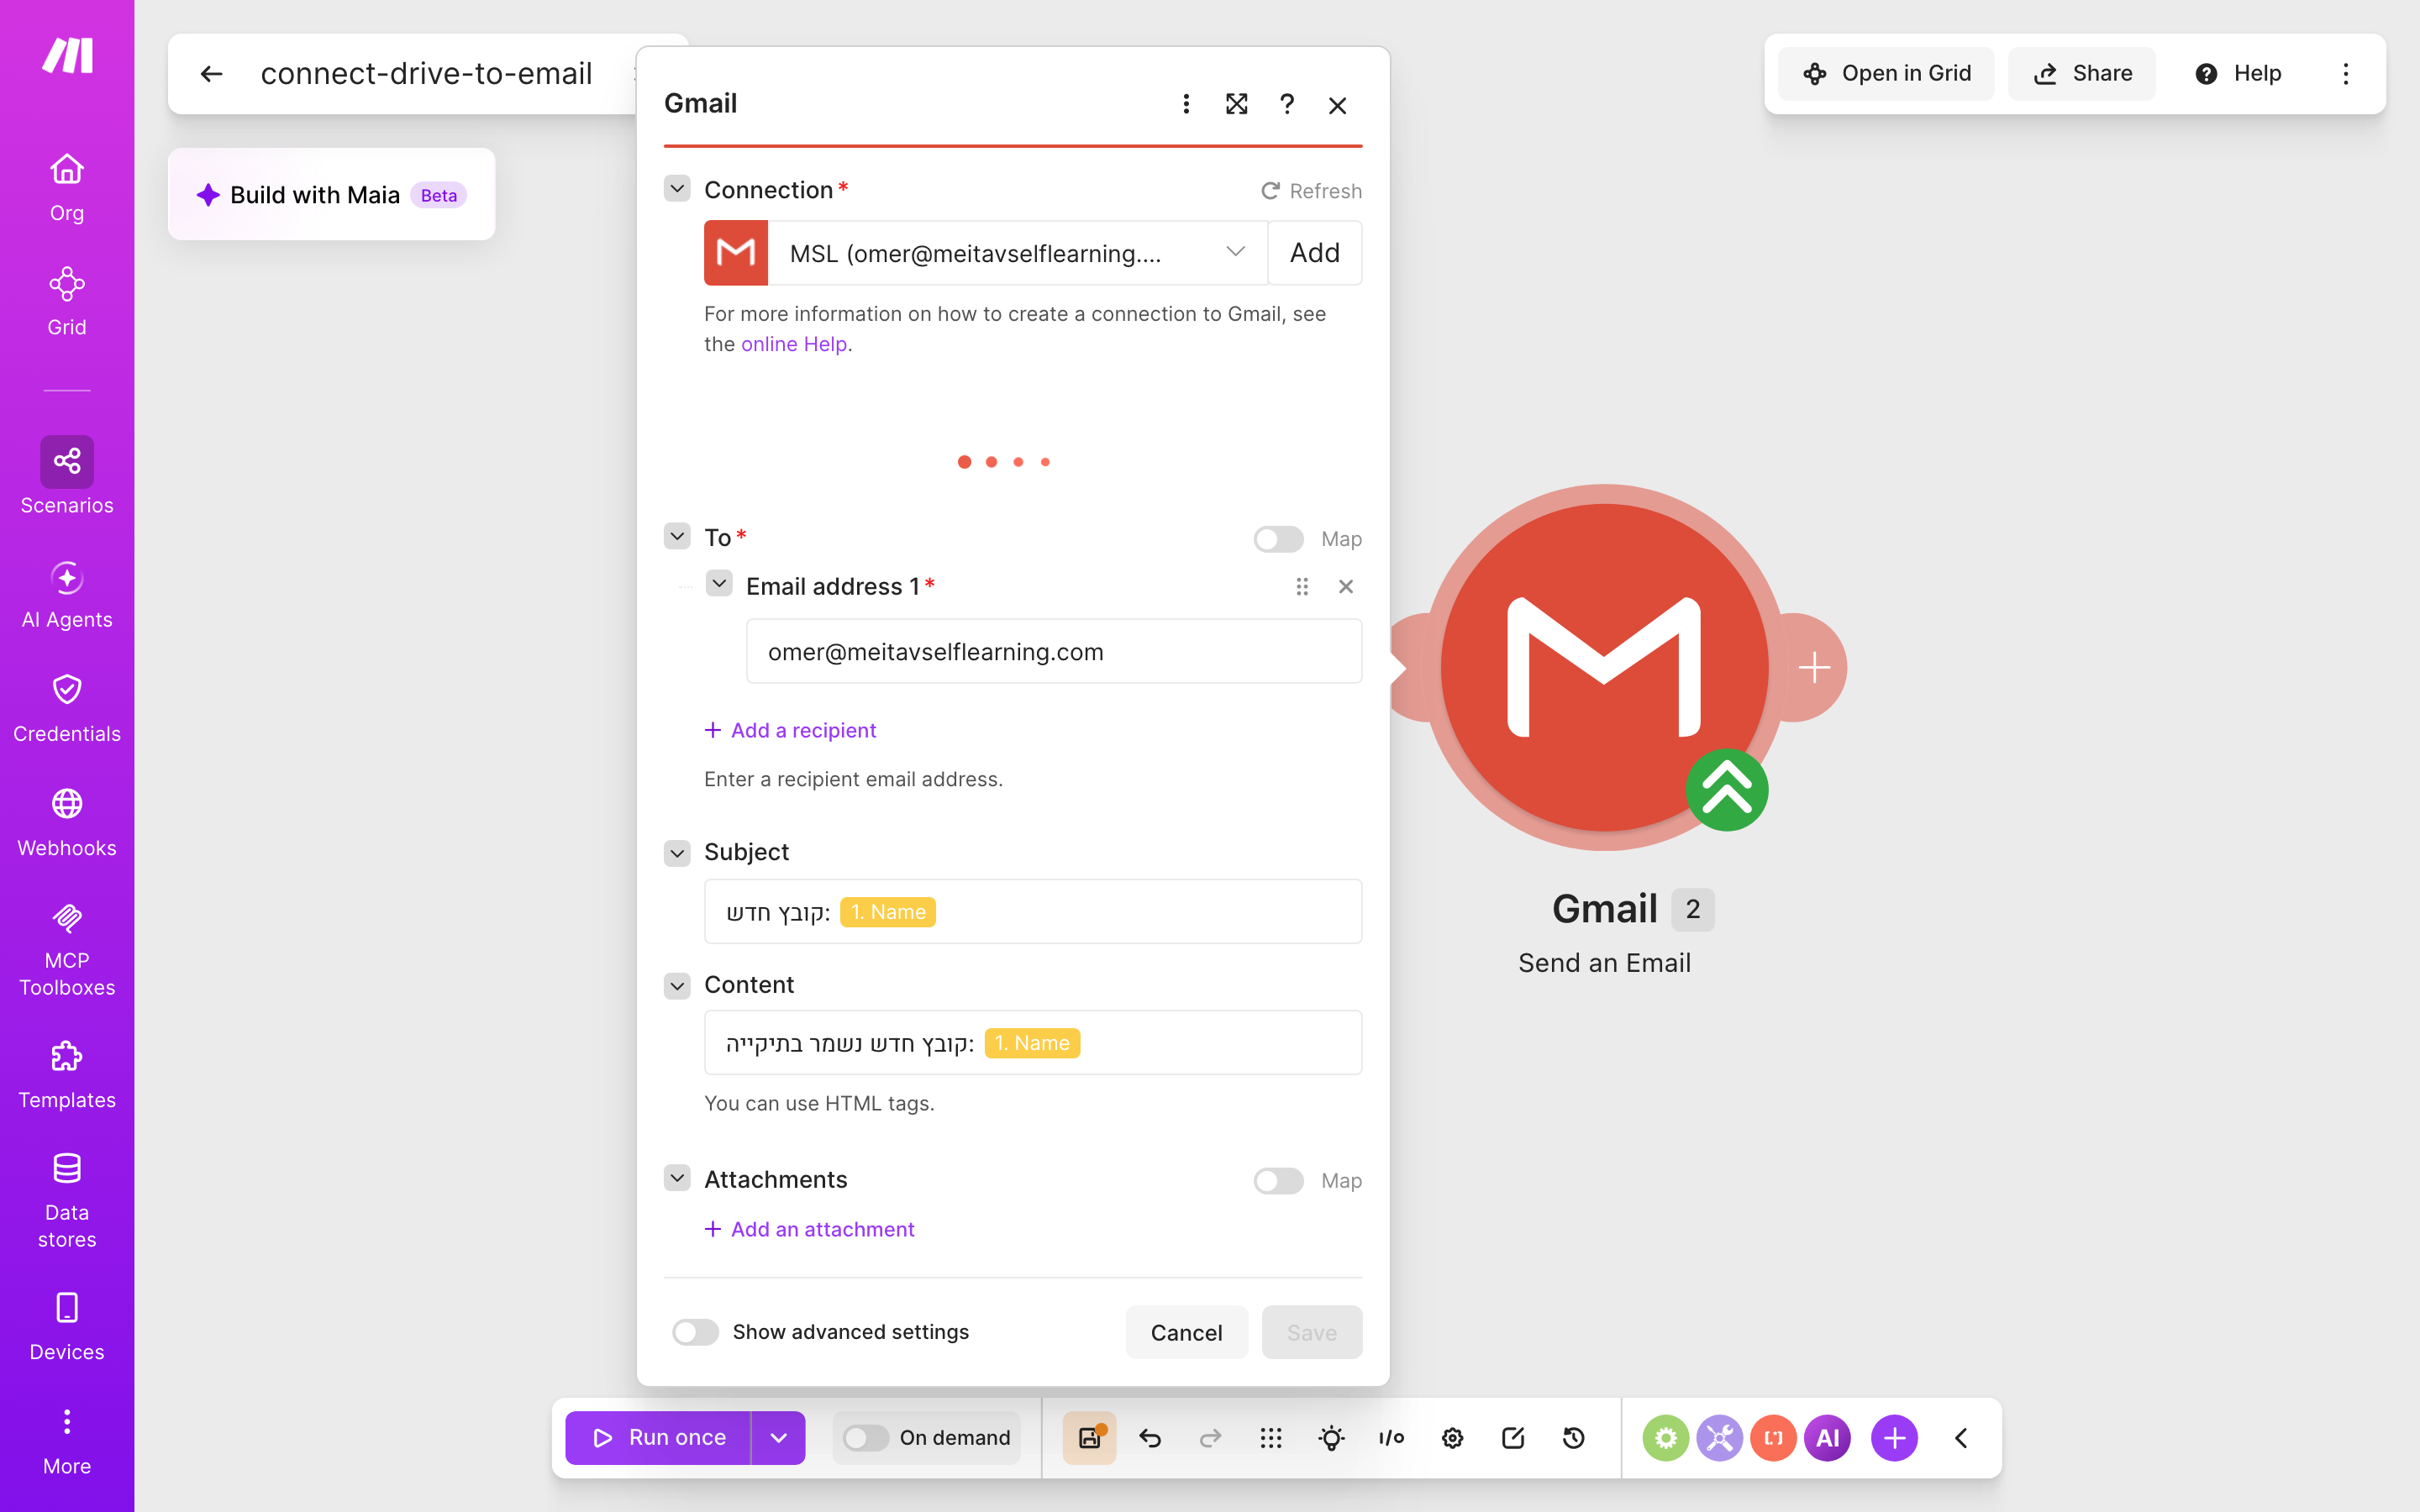Open the Gmail dialog options menu
The height and width of the screenshot is (1512, 2420).
1186,104
